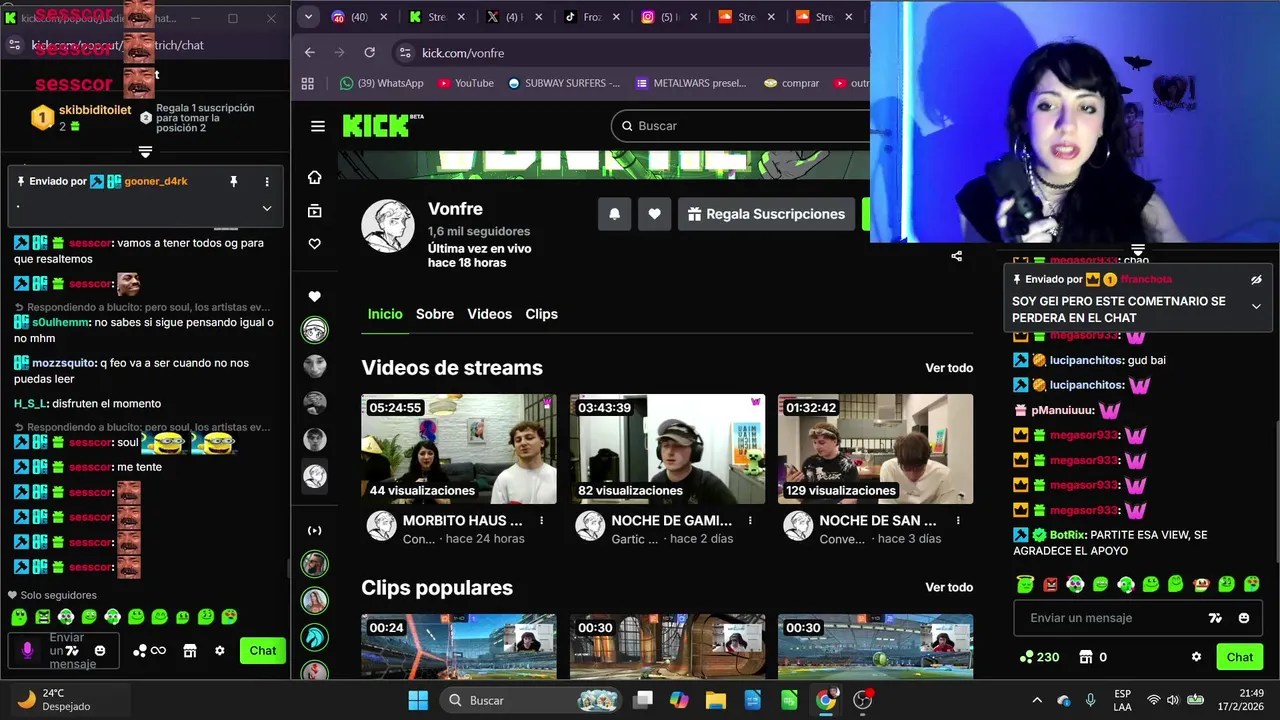
Task: Open shop icon in left popout chat
Action: click(x=190, y=651)
